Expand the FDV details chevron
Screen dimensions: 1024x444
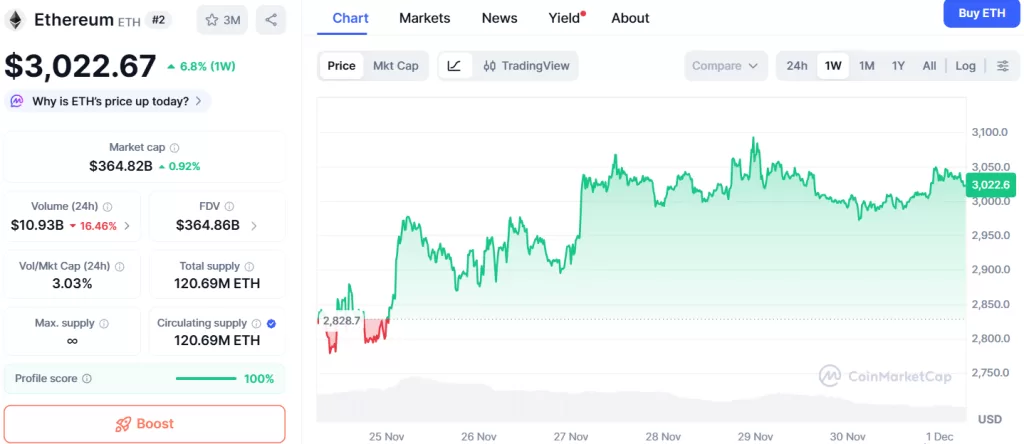253,226
